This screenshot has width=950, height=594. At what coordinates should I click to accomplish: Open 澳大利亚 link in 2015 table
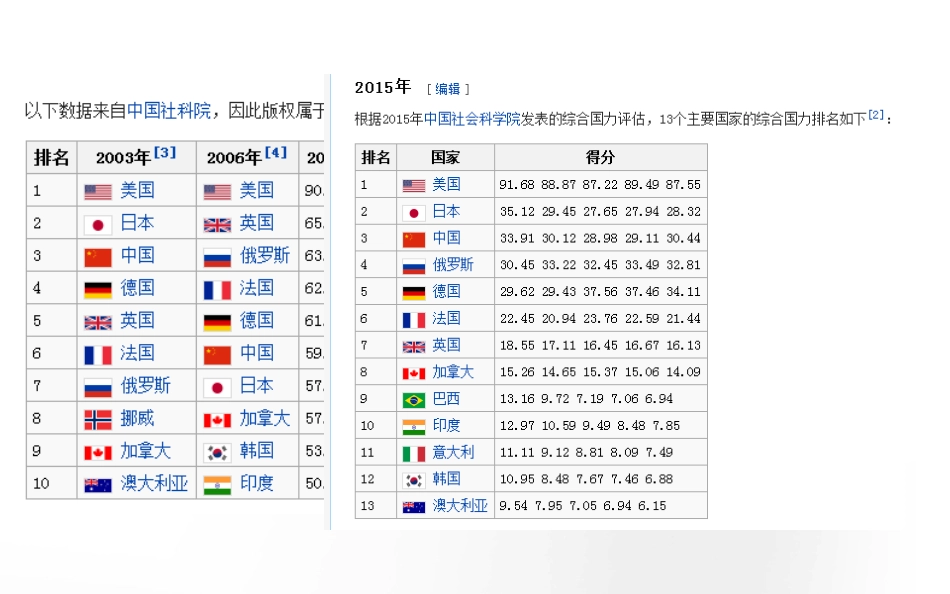[x=460, y=505]
